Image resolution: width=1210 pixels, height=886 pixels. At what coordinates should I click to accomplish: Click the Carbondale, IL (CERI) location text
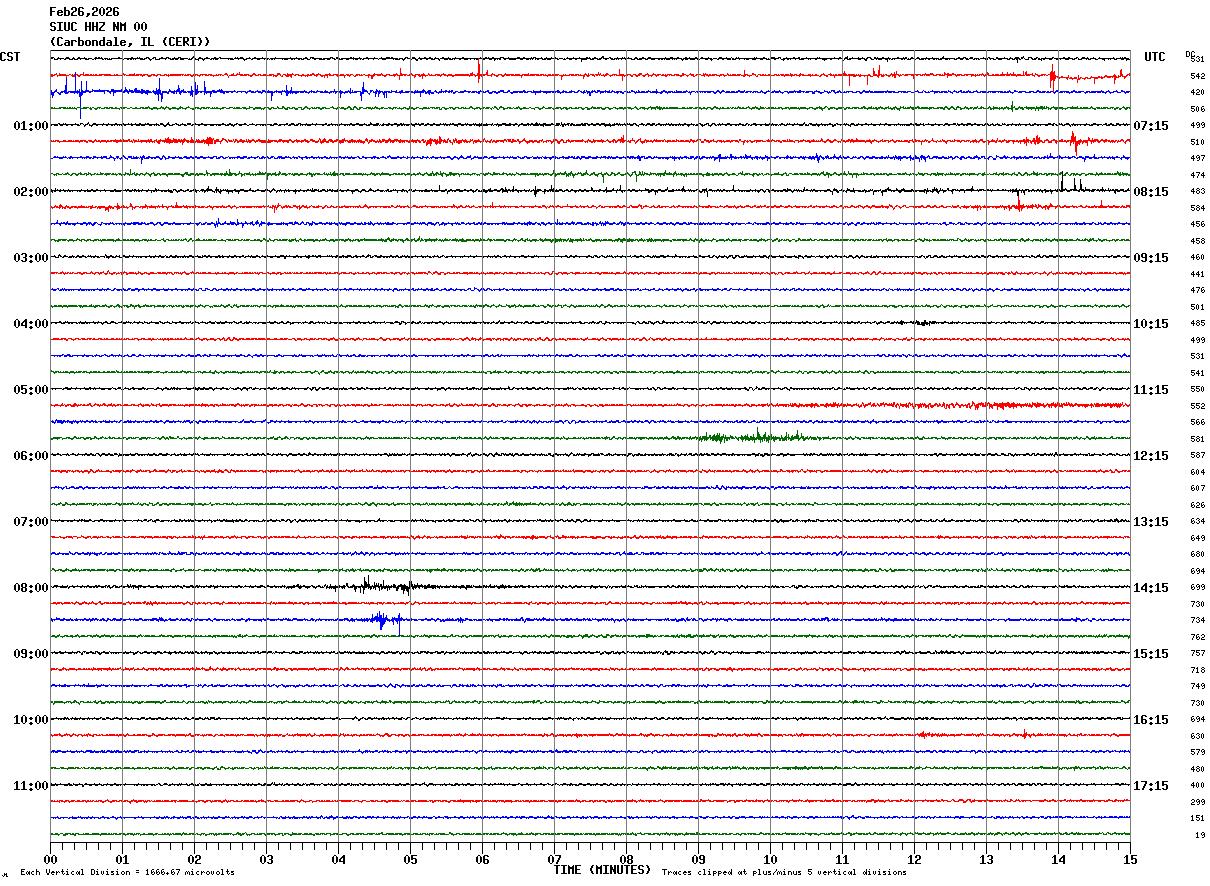(130, 42)
